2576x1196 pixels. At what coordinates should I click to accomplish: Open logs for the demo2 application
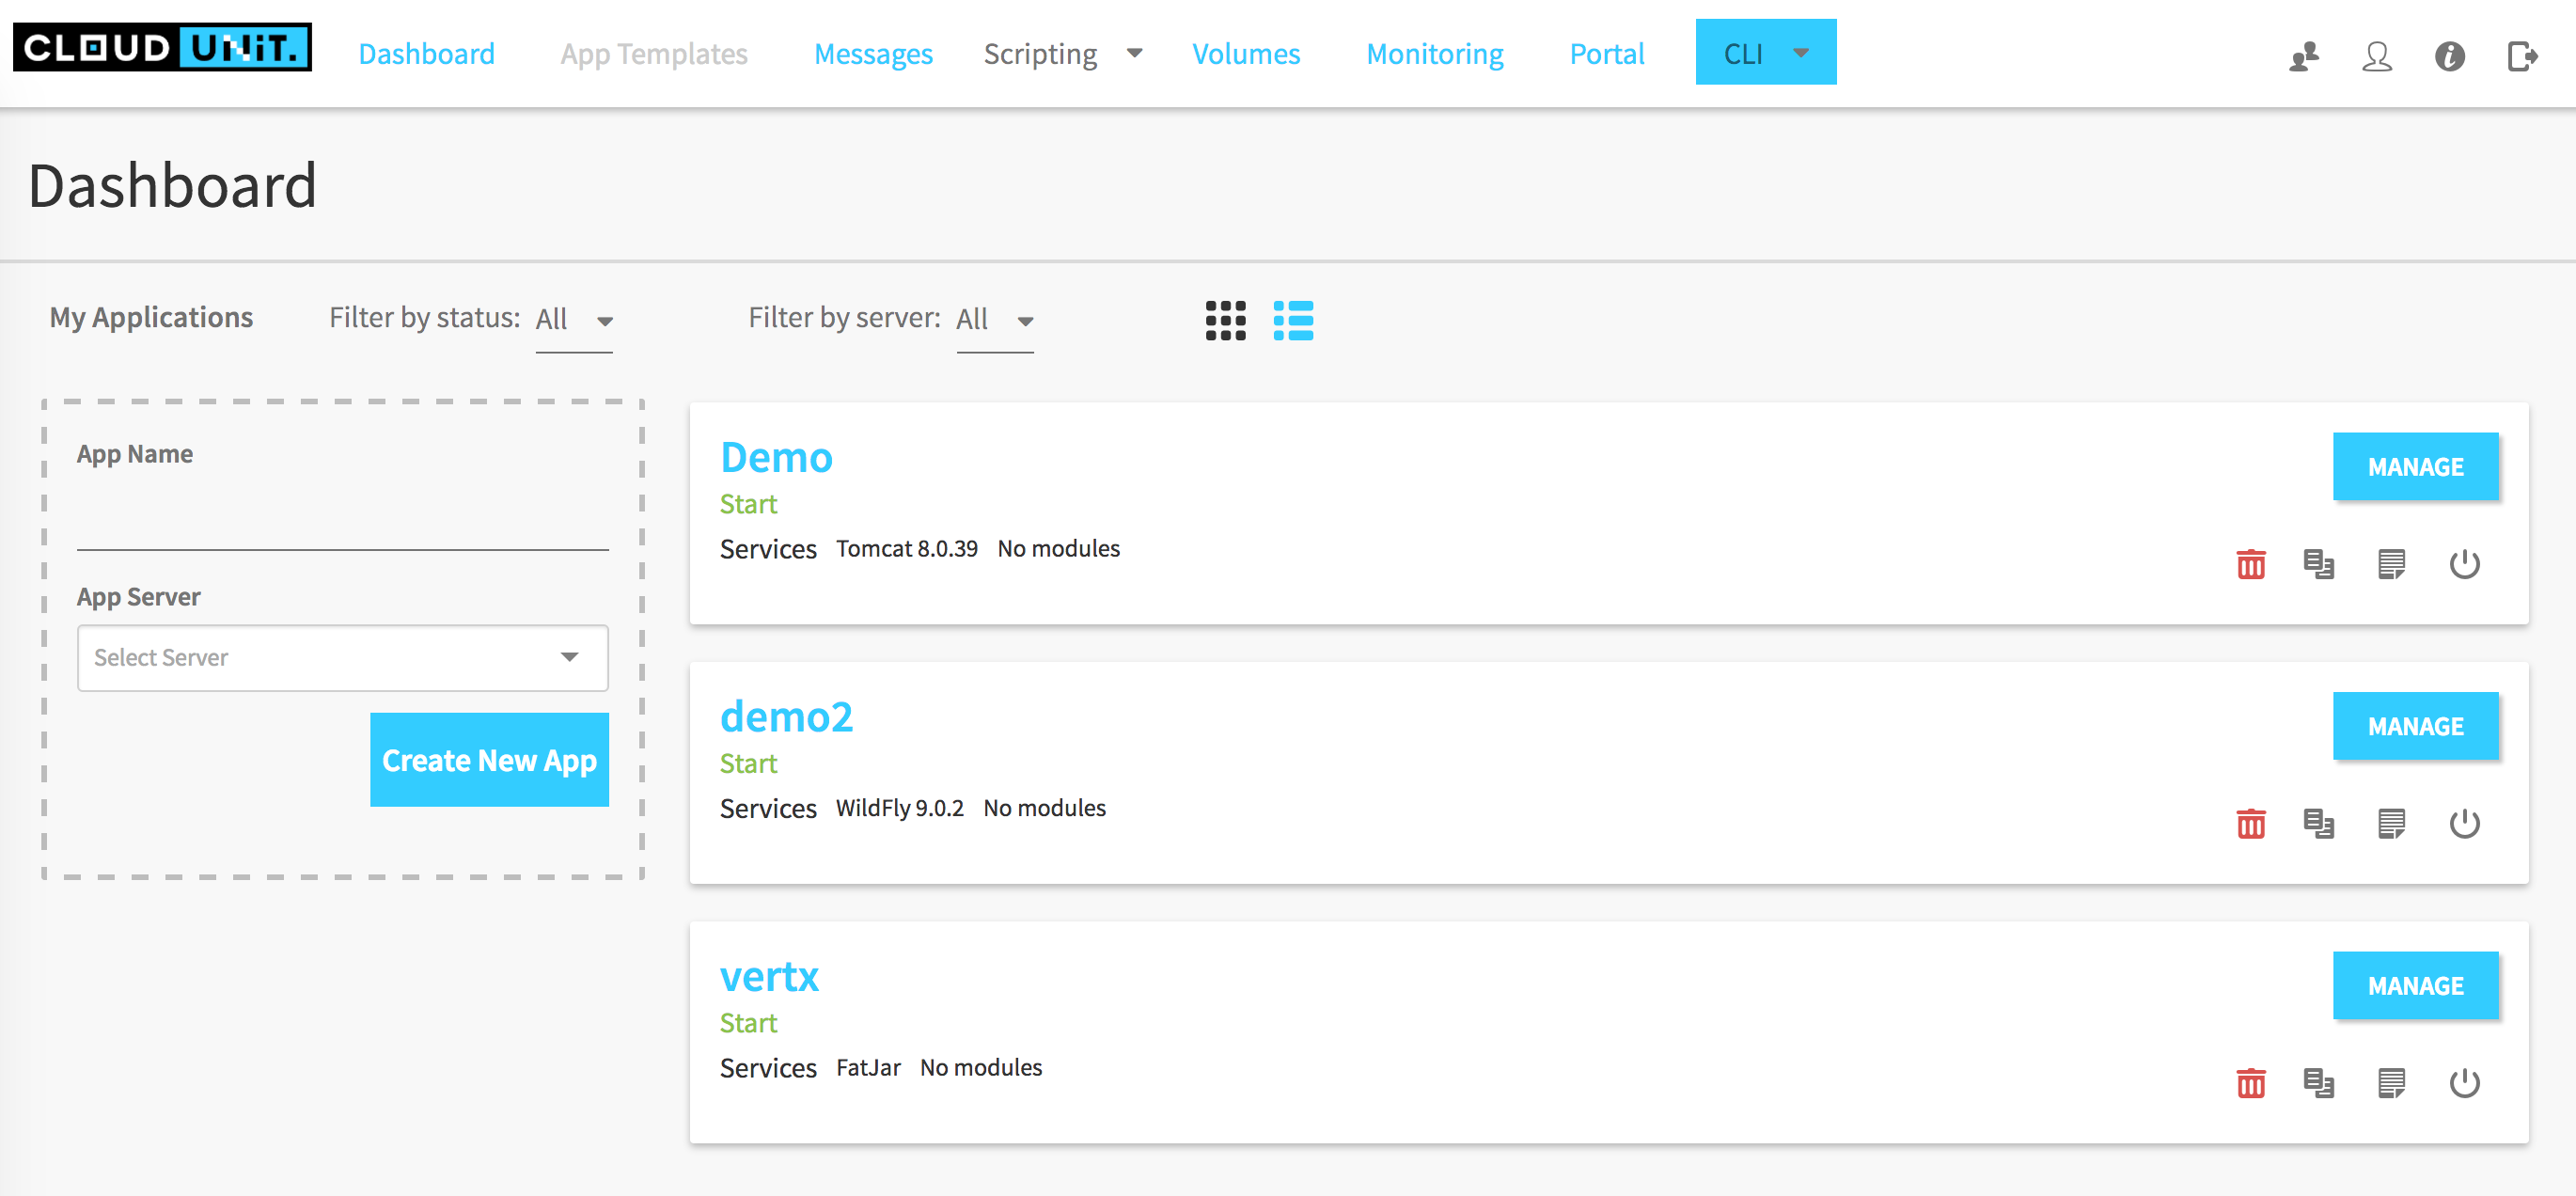pos(2392,823)
